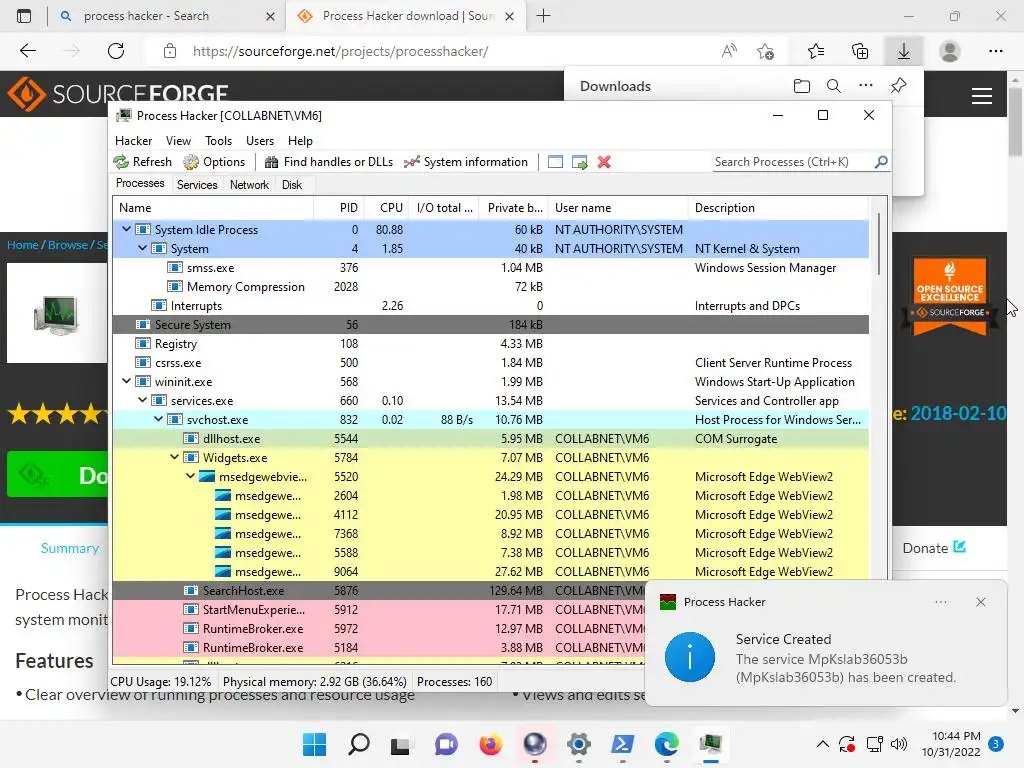Open the Users menu
This screenshot has height=768, width=1024.
pos(260,140)
